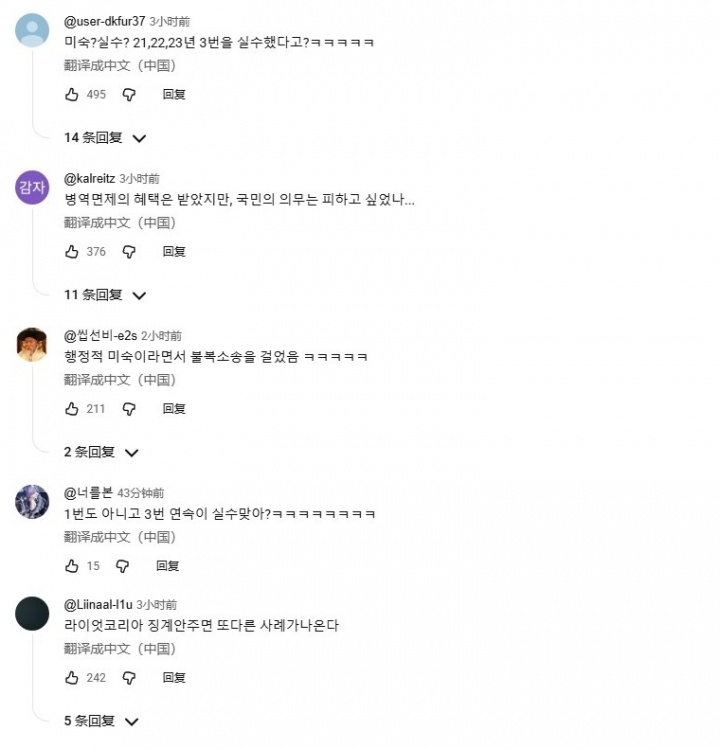The image size is (720, 749).
Task: Dislike the comment by @user-dkfur37
Action: tap(129, 95)
